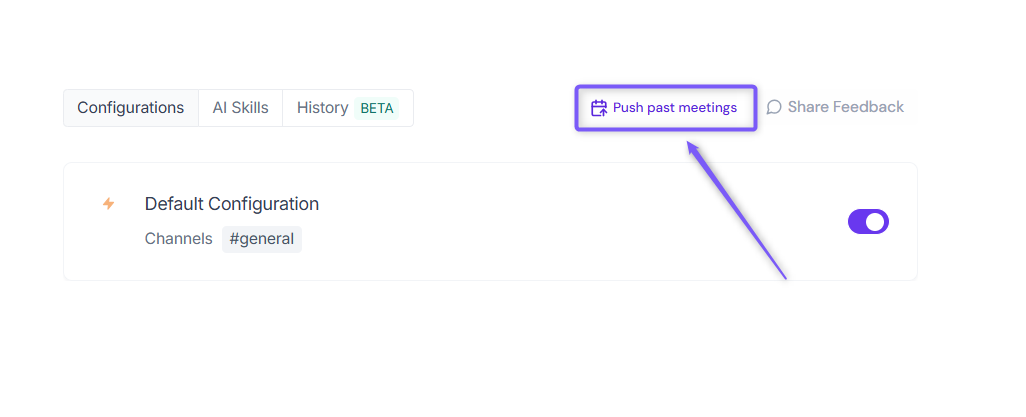This screenshot has width=1026, height=417.
Task: Push past meetings to Slack
Action: tap(665, 108)
